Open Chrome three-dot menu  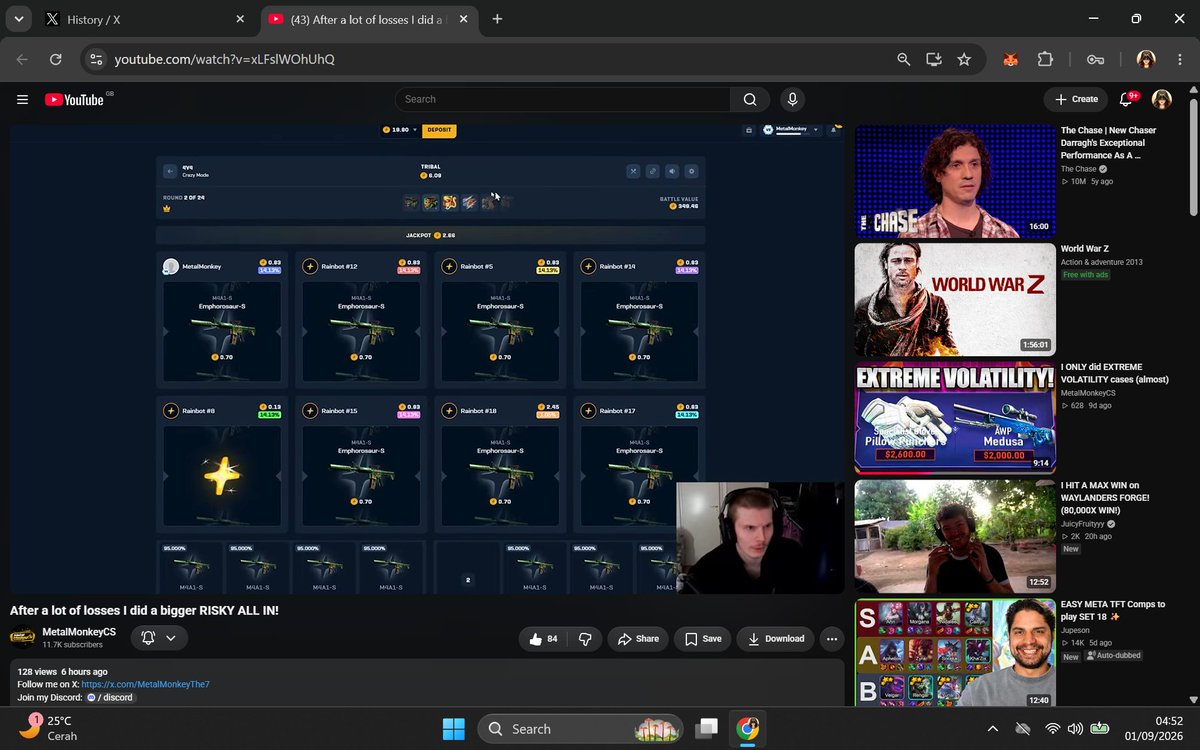point(1178,60)
